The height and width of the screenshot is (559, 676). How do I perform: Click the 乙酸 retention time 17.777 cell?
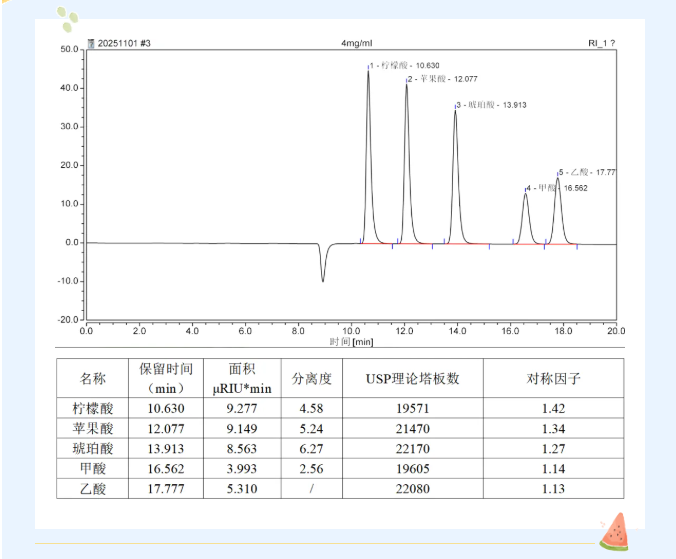(x=166, y=488)
